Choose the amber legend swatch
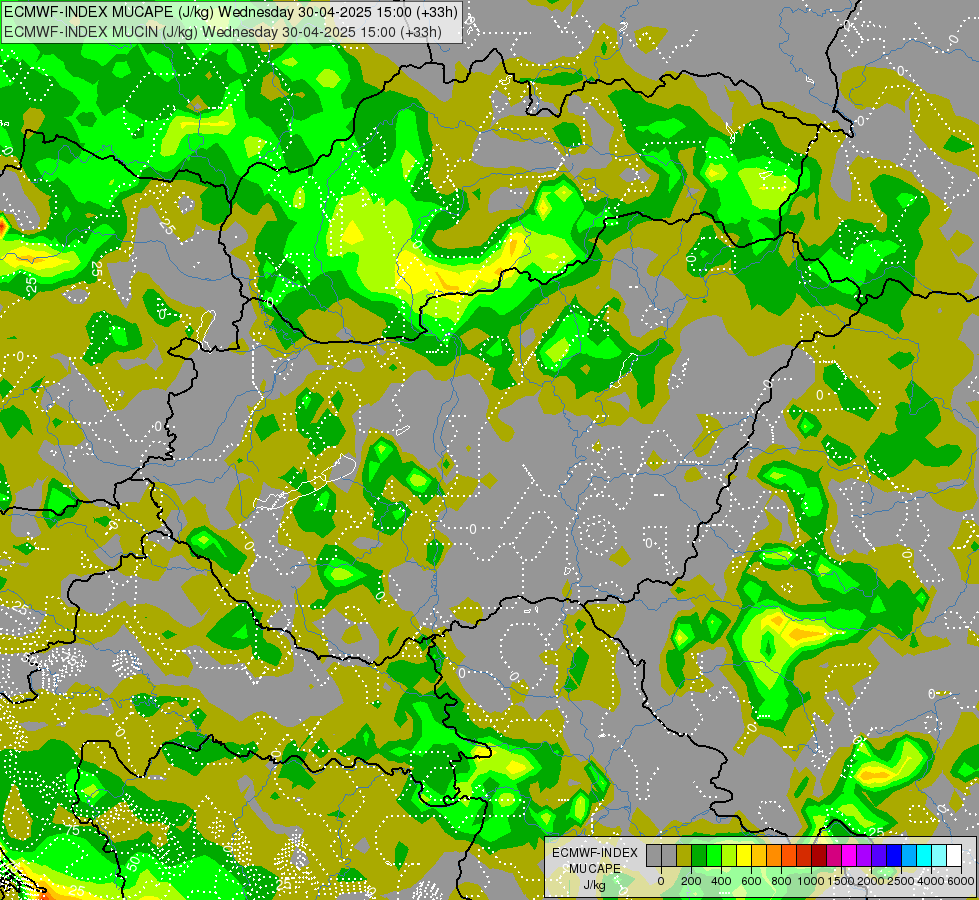Image resolution: width=979 pixels, height=900 pixels. tap(759, 855)
